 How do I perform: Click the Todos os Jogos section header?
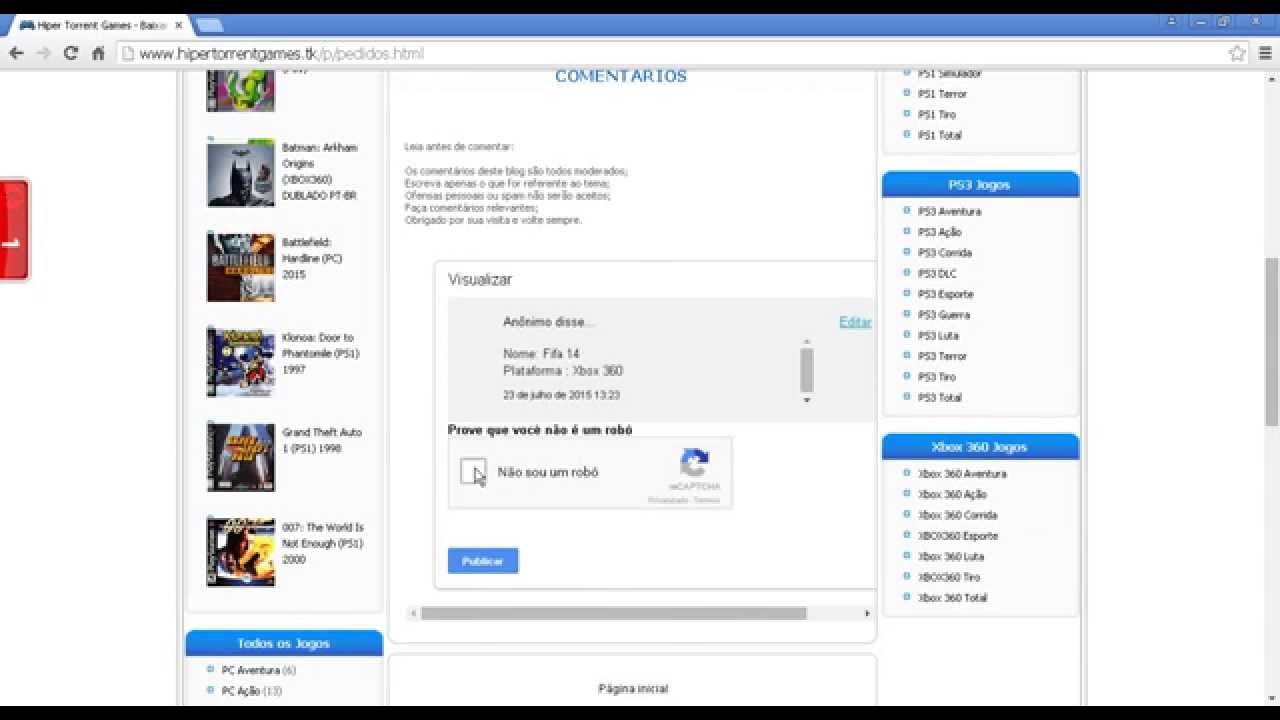tap(284, 643)
